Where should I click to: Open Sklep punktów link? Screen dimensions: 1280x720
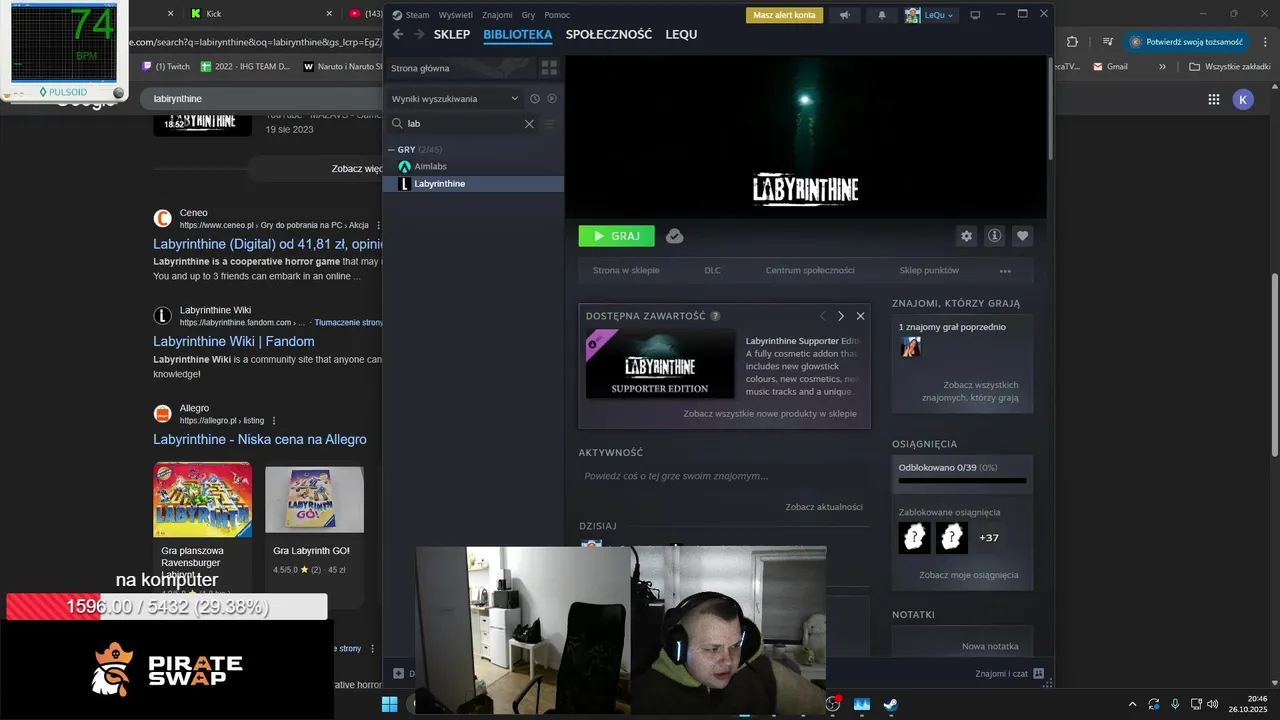coord(929,270)
